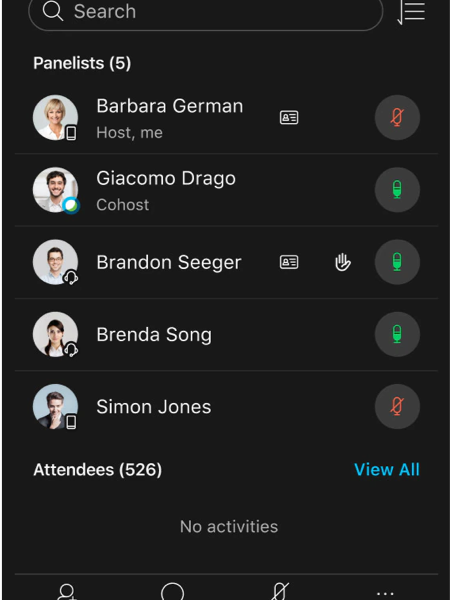
Task: Collapse the Panelists (5) section header
Action: coord(82,63)
